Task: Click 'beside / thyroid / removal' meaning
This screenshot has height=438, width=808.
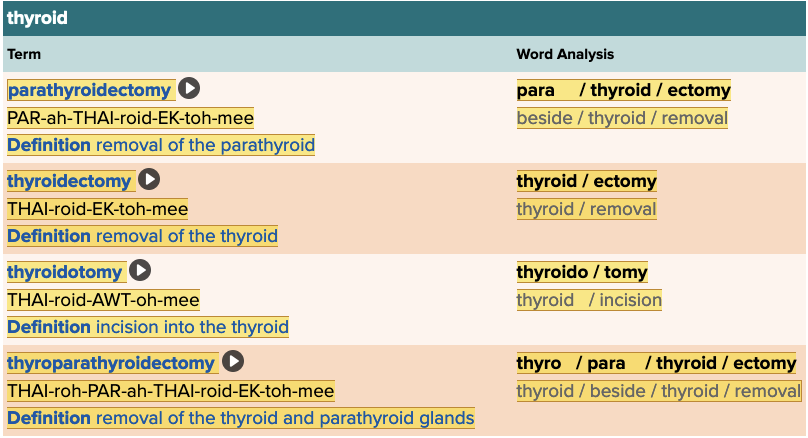Action: tap(622, 118)
